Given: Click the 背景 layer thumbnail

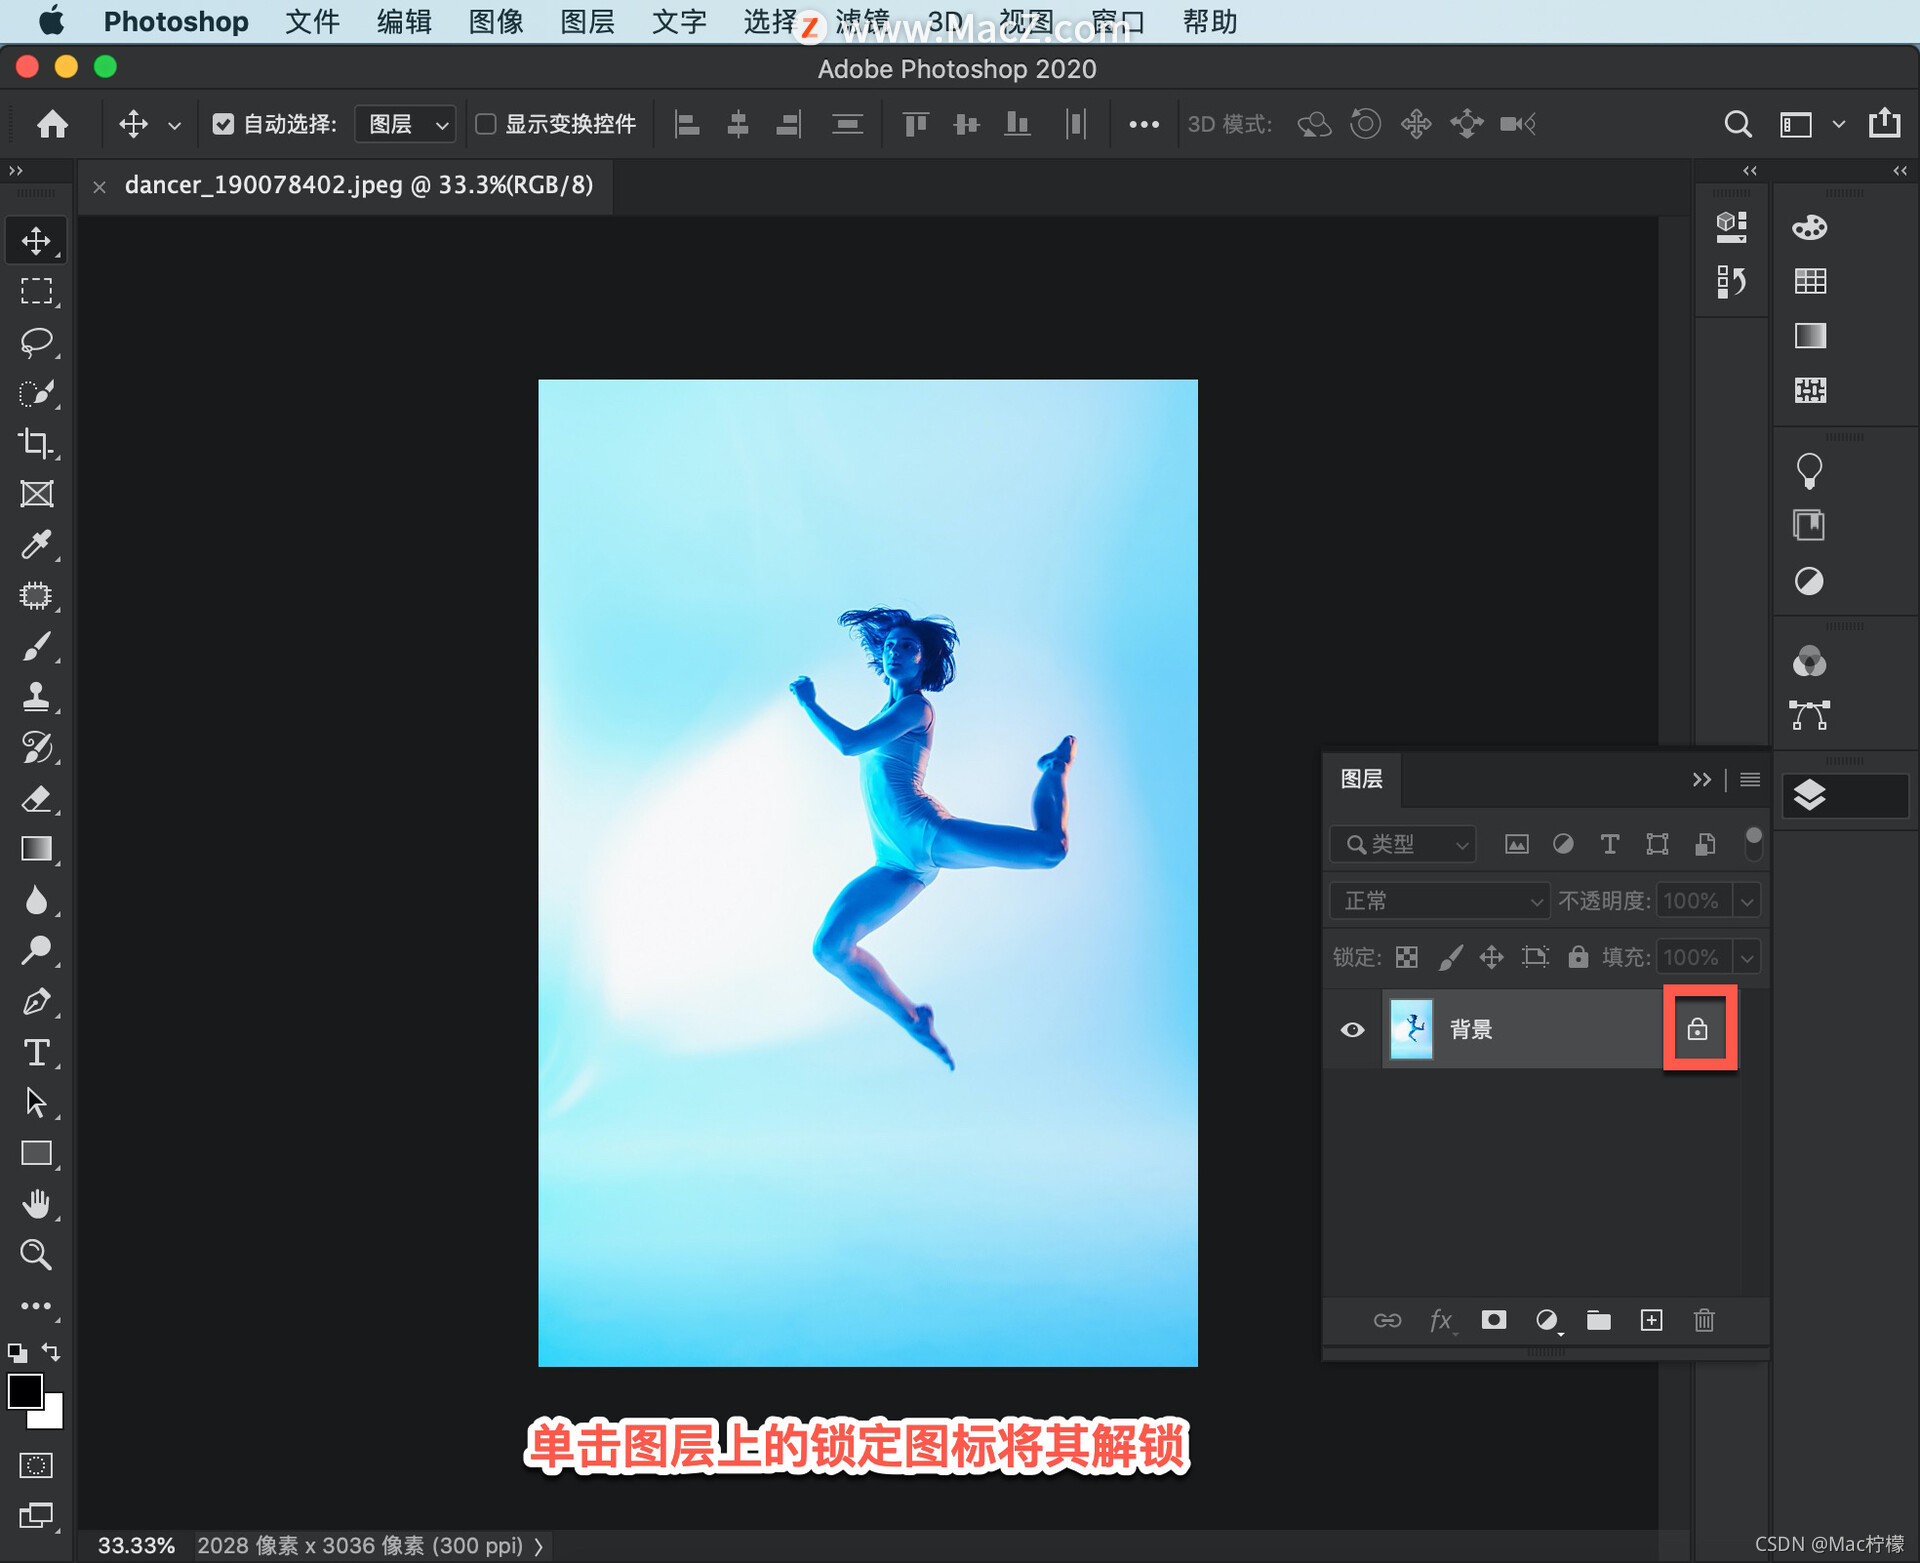Looking at the screenshot, I should [1411, 1029].
